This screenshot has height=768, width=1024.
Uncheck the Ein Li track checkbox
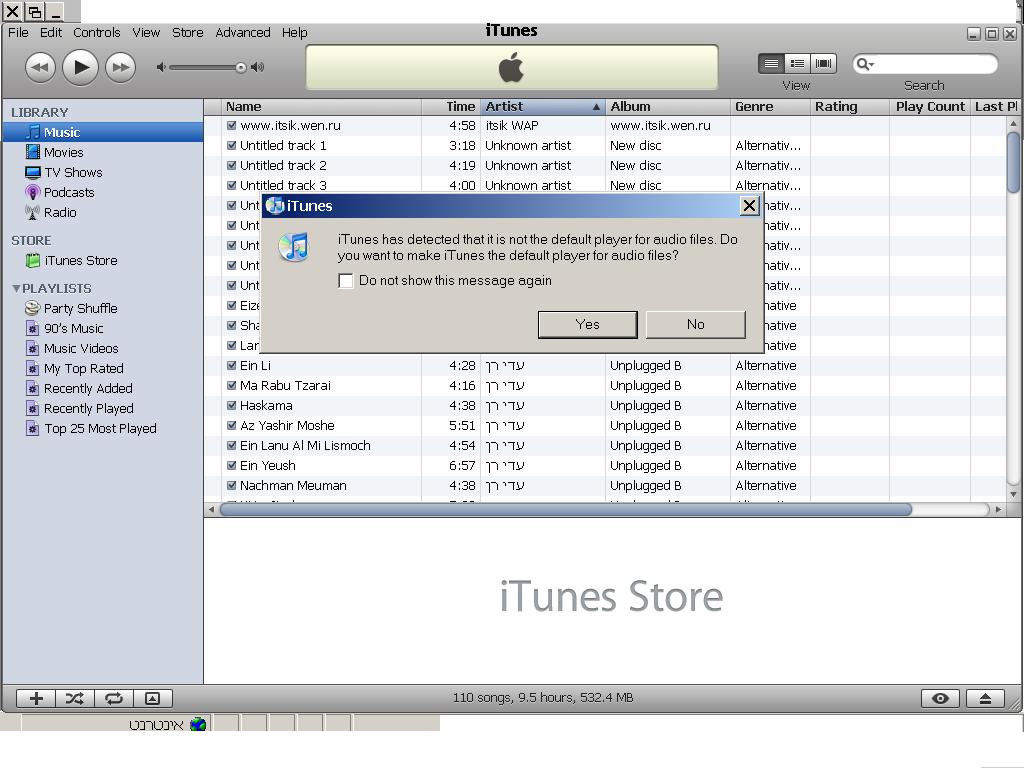point(231,366)
